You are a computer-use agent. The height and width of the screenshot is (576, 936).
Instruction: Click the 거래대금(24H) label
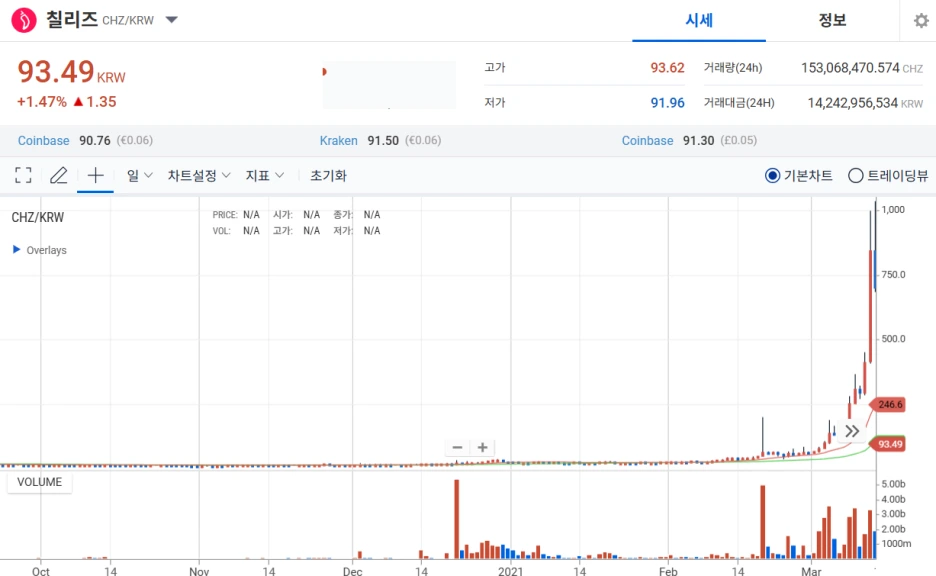pos(739,103)
